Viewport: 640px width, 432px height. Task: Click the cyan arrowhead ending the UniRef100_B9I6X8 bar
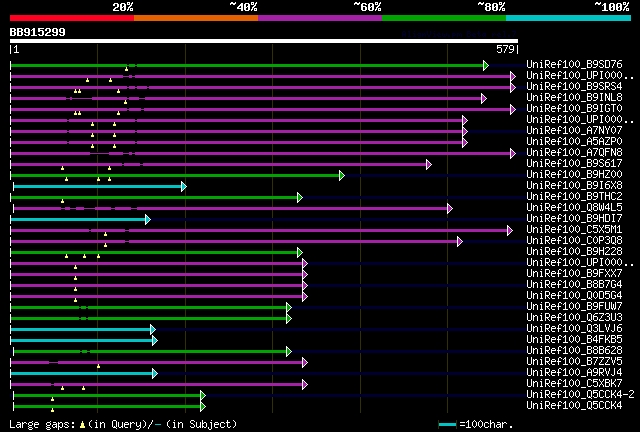(184, 187)
